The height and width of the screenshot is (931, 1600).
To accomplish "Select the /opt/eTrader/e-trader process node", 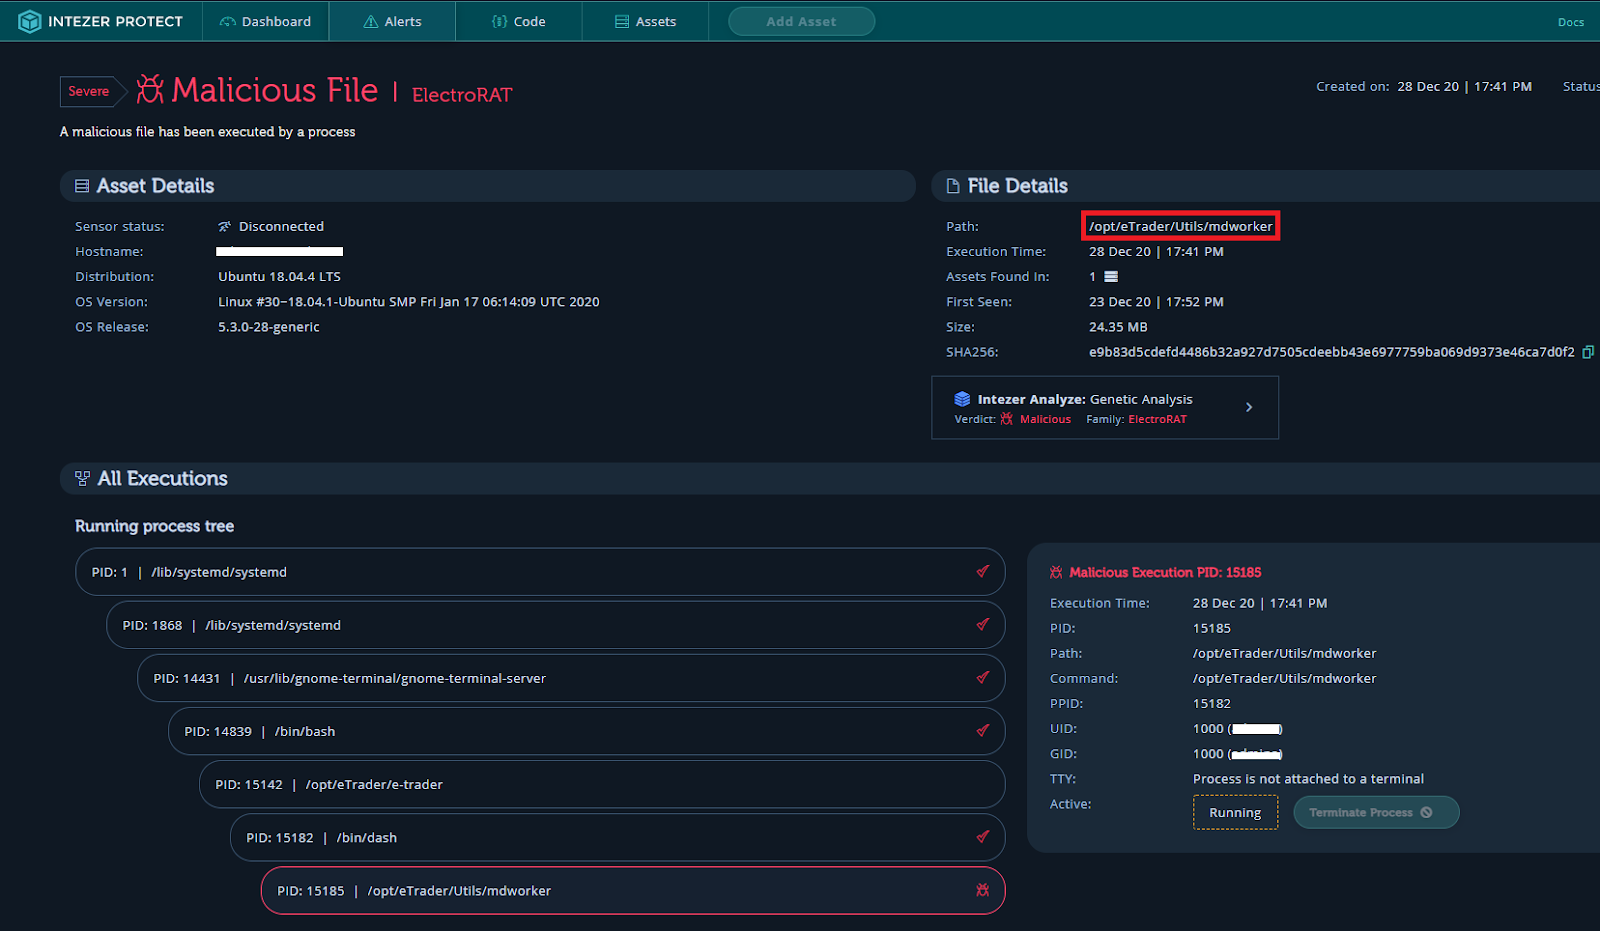I will pos(600,784).
